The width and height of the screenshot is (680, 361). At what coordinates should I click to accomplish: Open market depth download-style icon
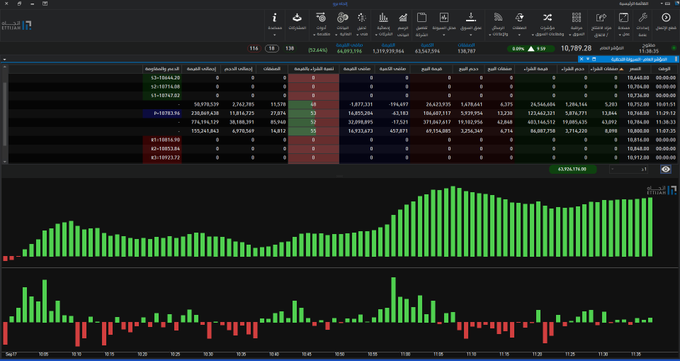point(471,17)
